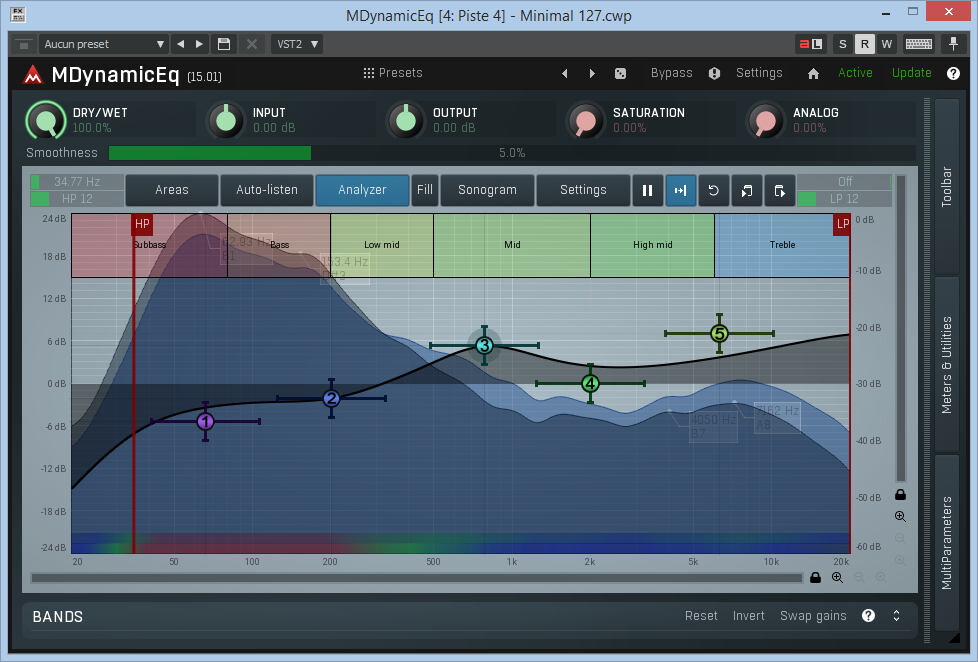Toggle automation Read R button
Viewport: 978px width, 662px height.
click(864, 44)
